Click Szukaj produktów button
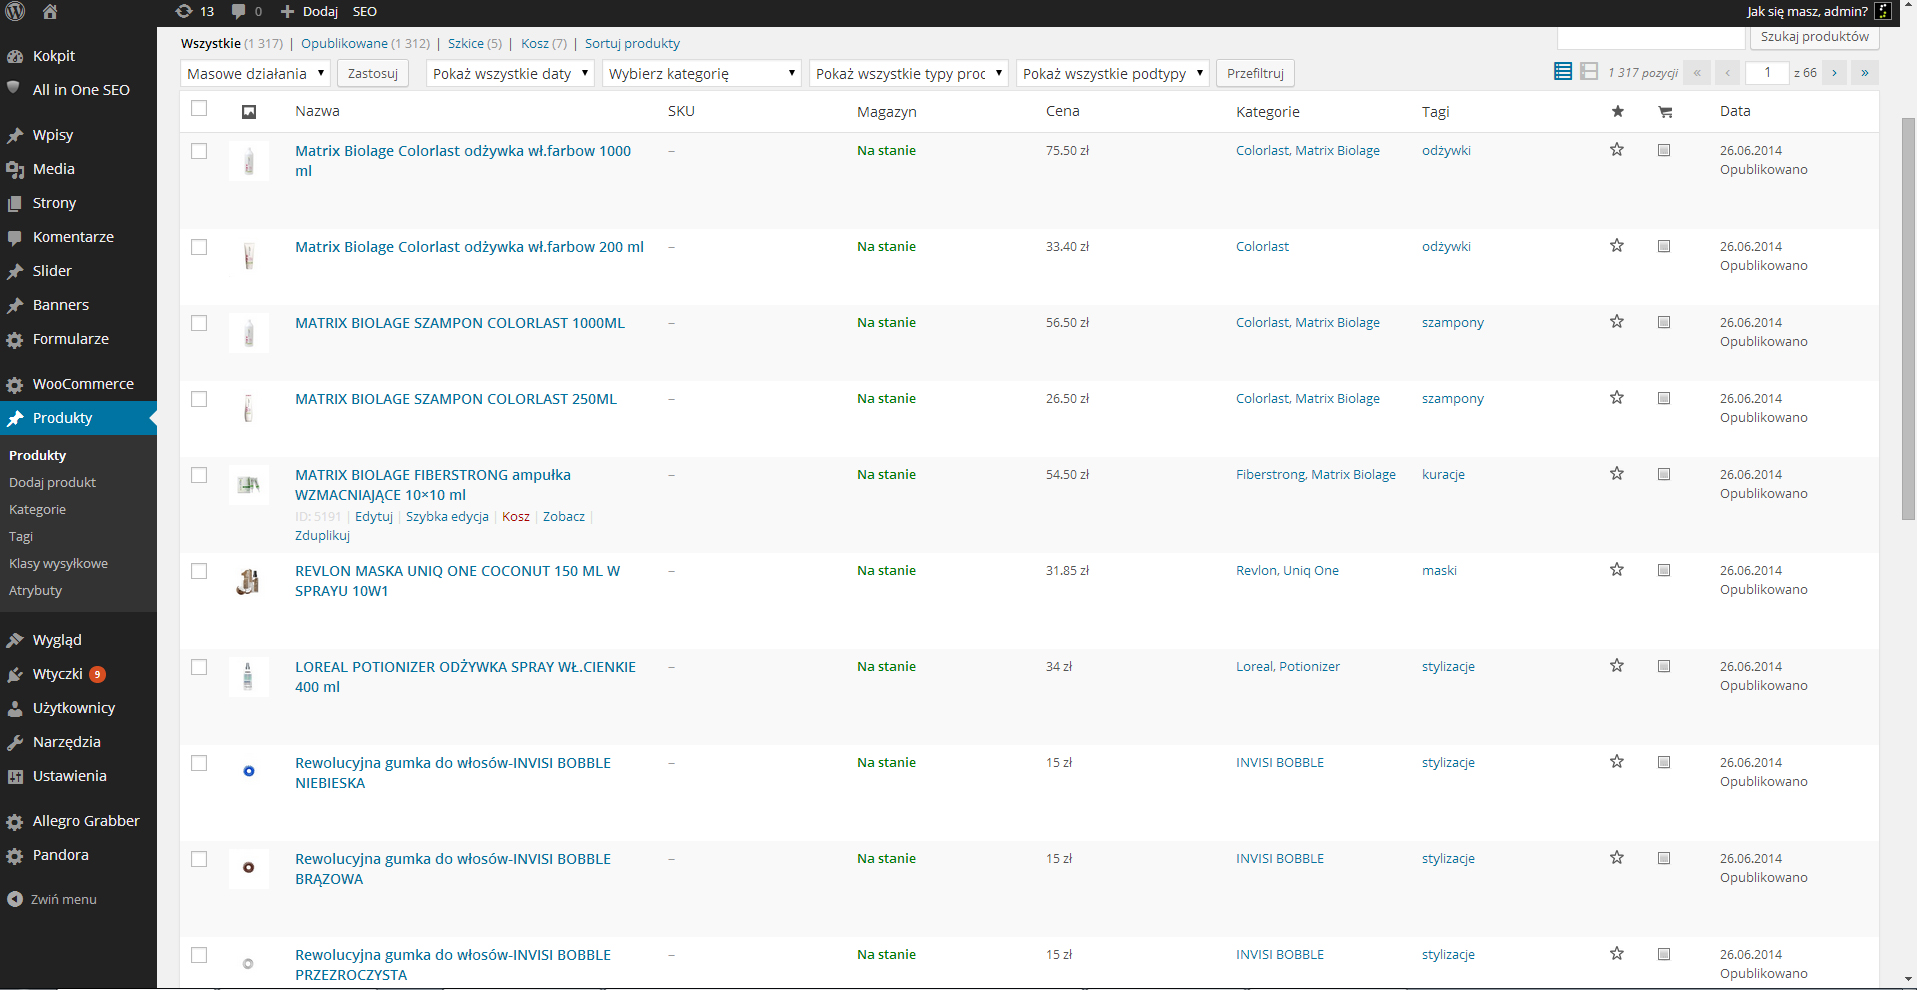The width and height of the screenshot is (1917, 990). [x=1814, y=37]
